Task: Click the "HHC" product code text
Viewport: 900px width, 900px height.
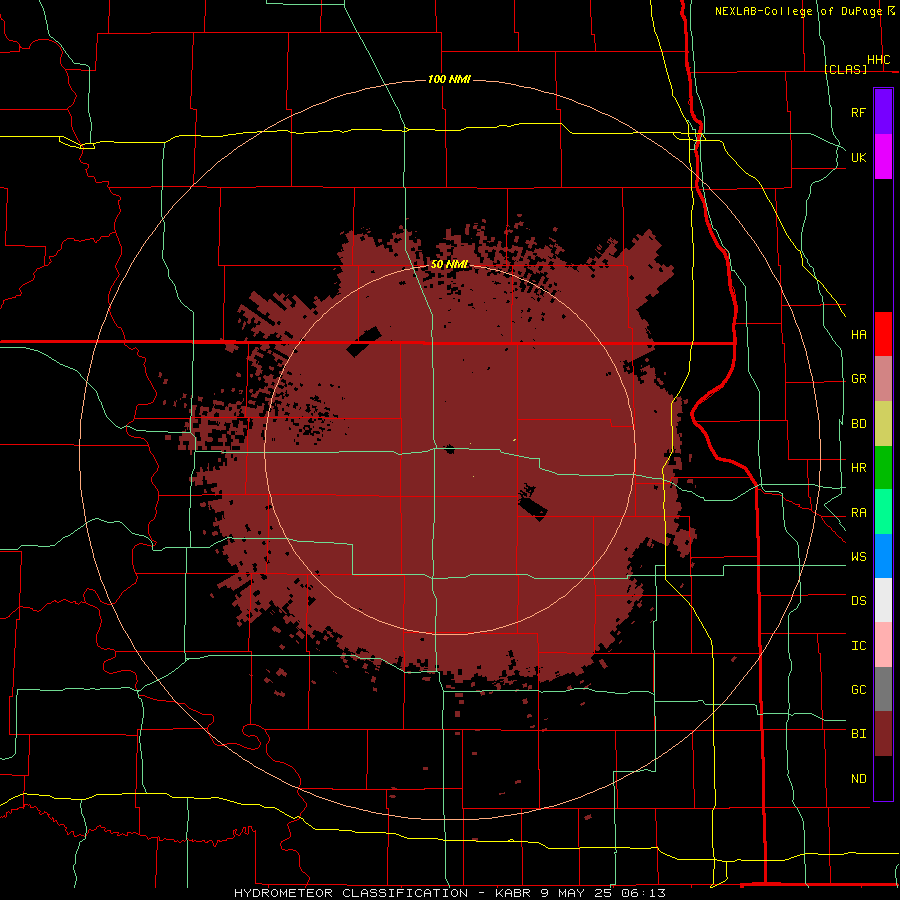Action: pyautogui.click(x=878, y=60)
